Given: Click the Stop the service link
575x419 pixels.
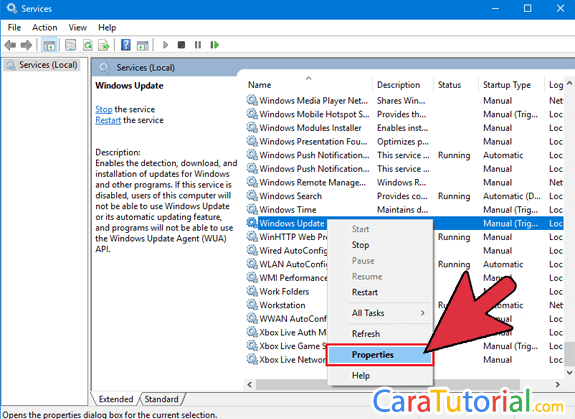Looking at the screenshot, I should (x=104, y=109).
